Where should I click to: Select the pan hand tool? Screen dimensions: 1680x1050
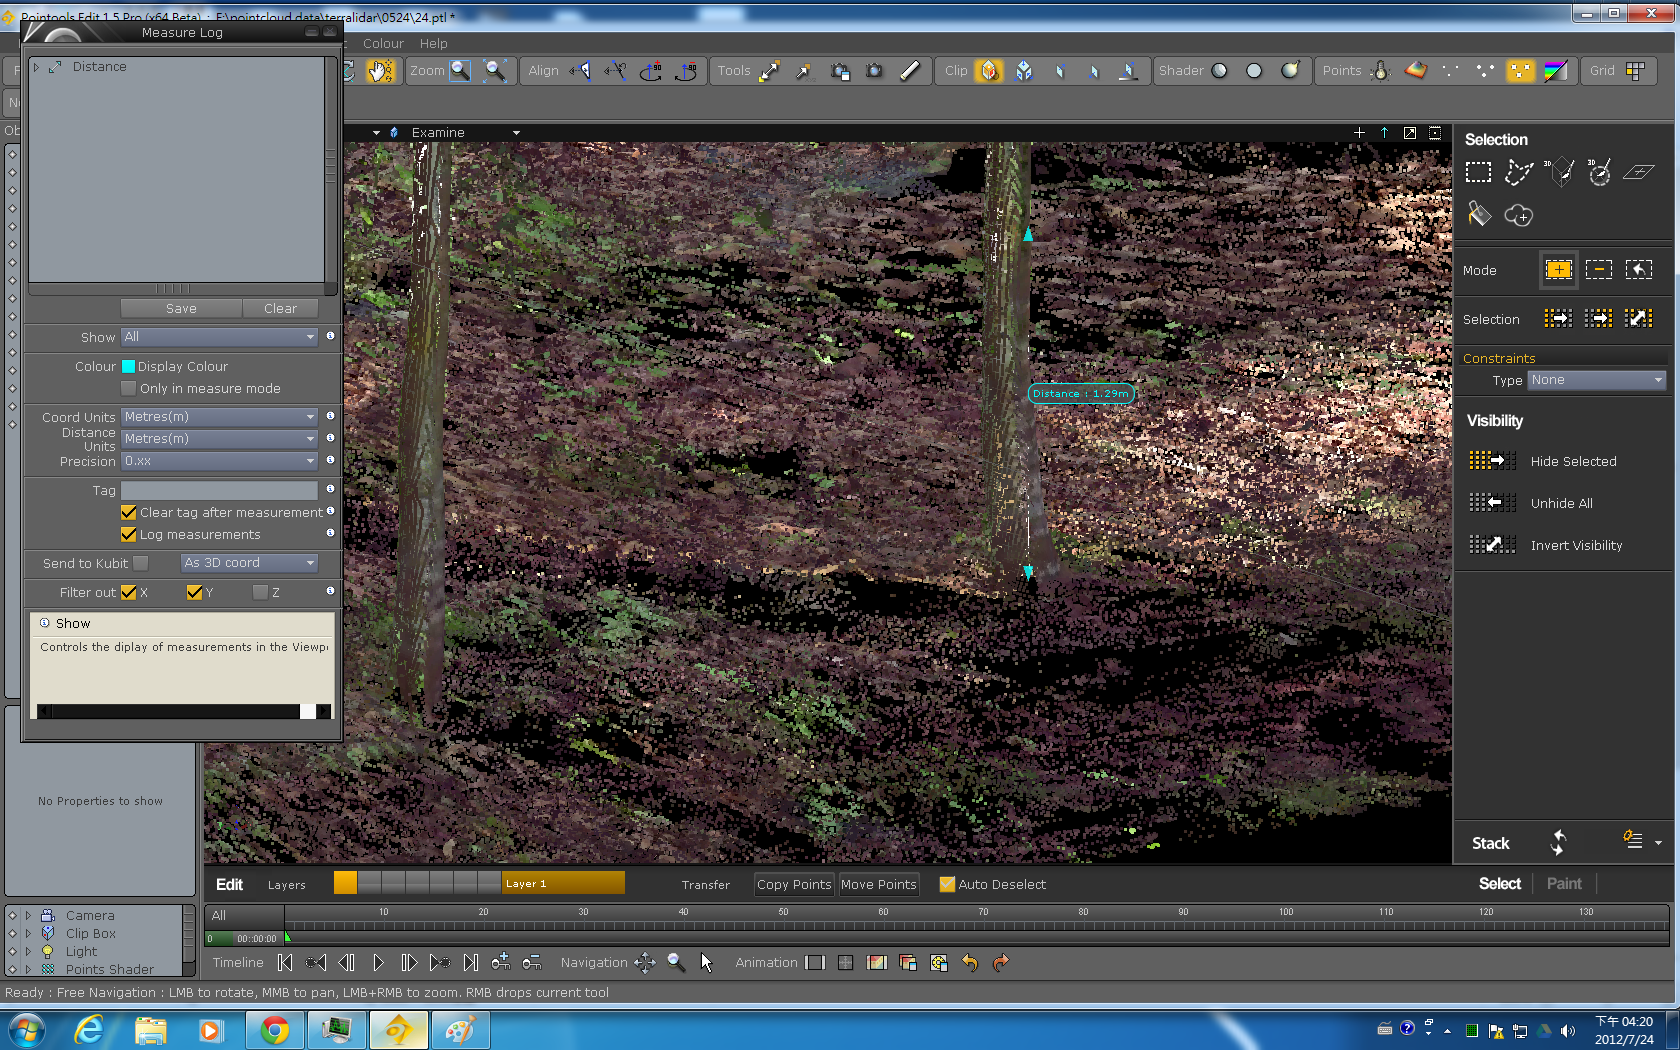coord(380,70)
